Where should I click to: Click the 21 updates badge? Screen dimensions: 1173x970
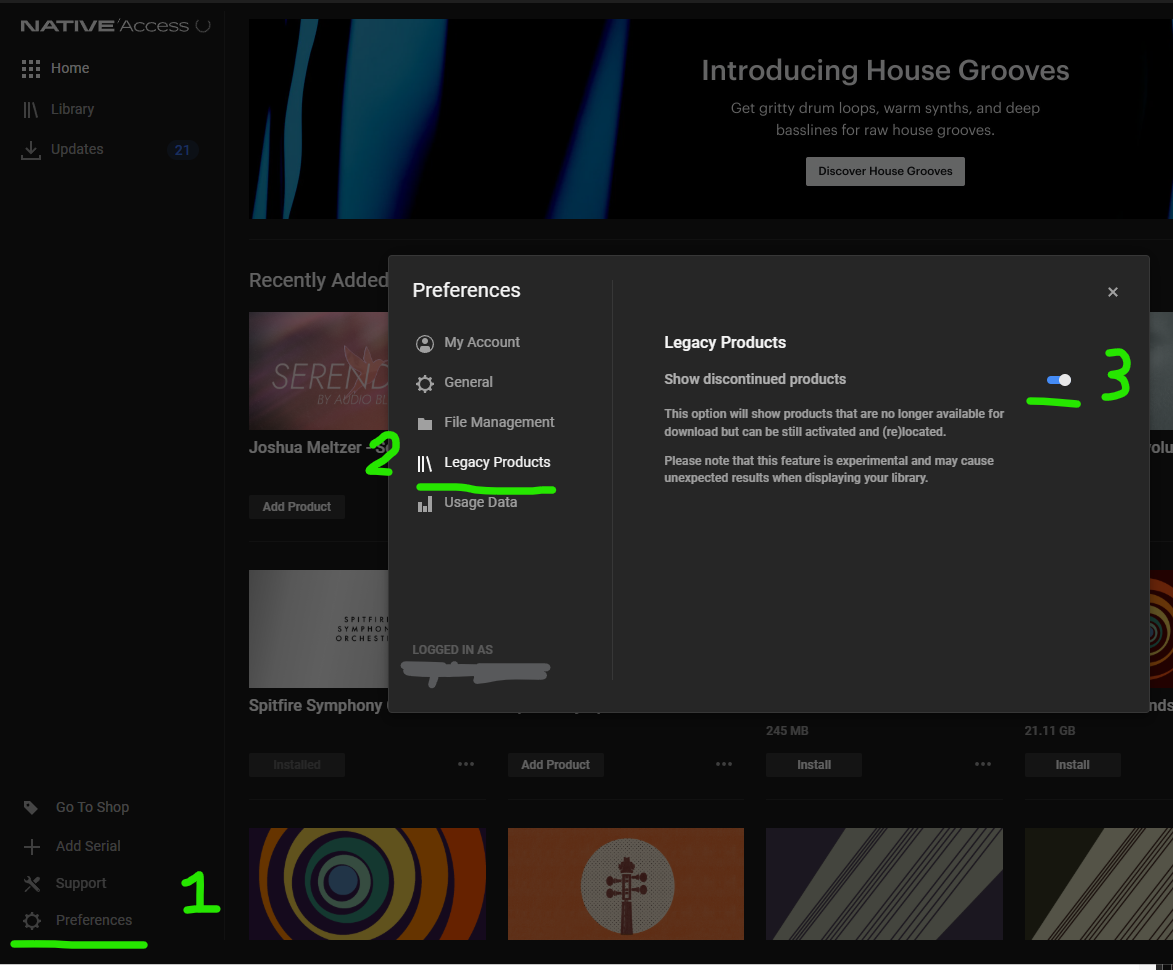pos(182,150)
